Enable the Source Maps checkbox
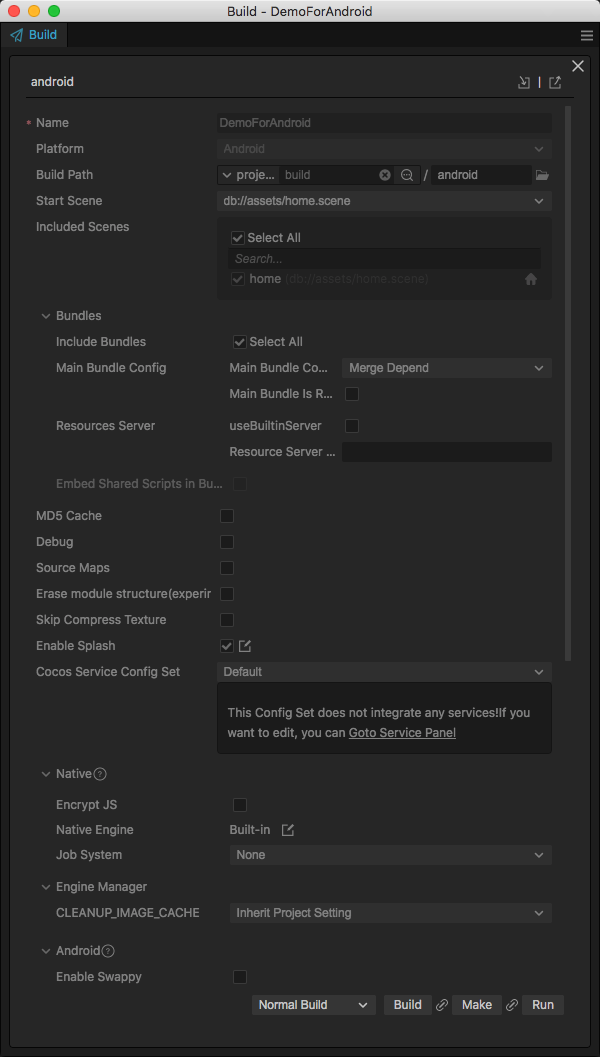600x1057 pixels. [x=227, y=568]
